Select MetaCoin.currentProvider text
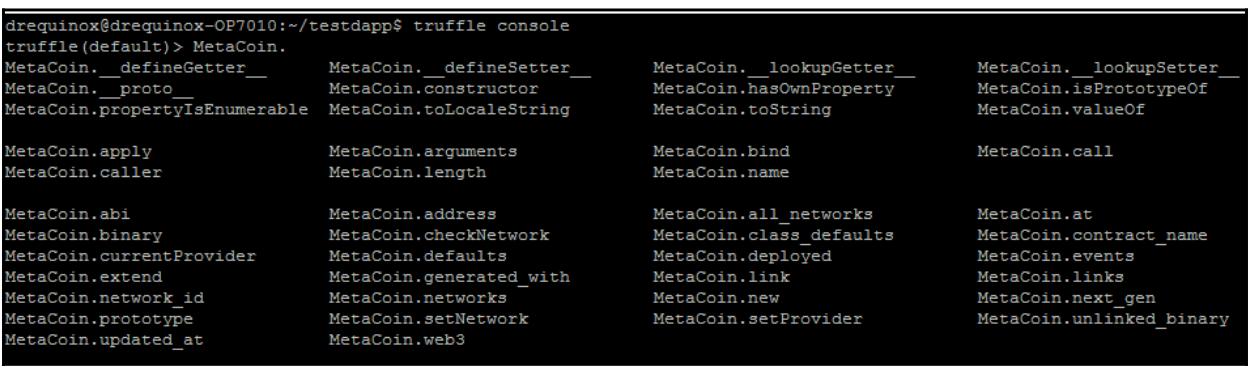 pos(129,257)
